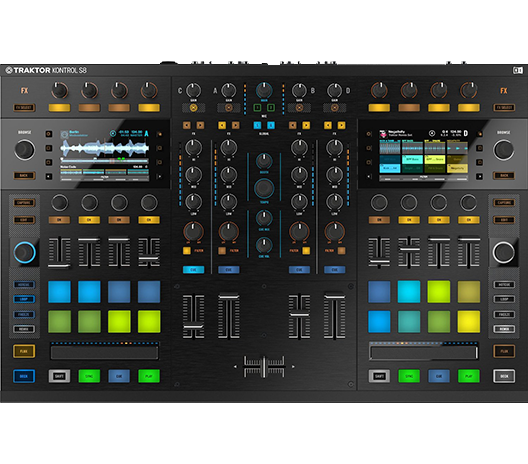Toggle the first green MIC button

(x=257, y=108)
